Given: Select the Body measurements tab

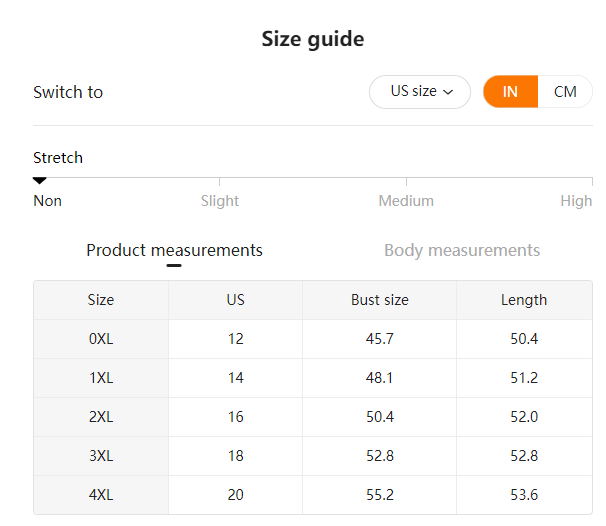Looking at the screenshot, I should (462, 250).
